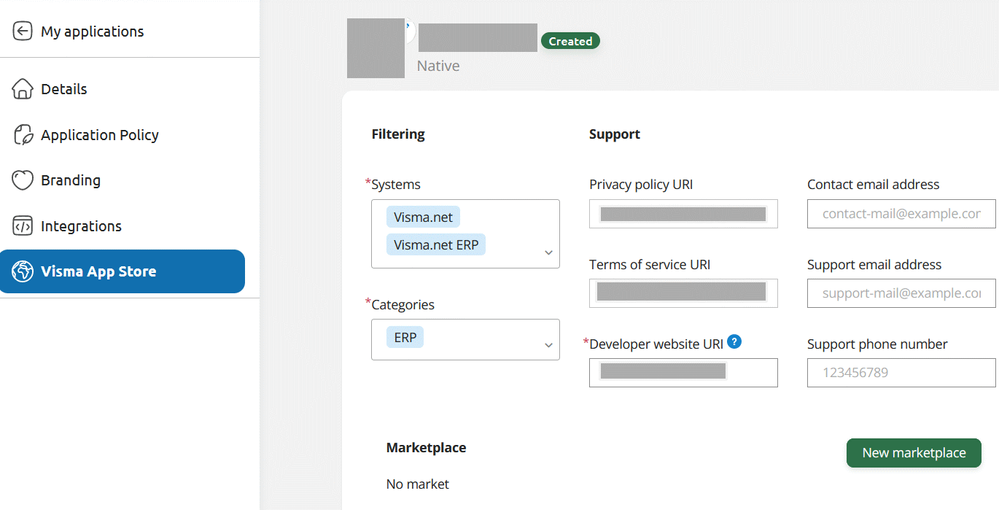Click the Created status badge
Screen dimensions: 999x510
[x=570, y=41]
